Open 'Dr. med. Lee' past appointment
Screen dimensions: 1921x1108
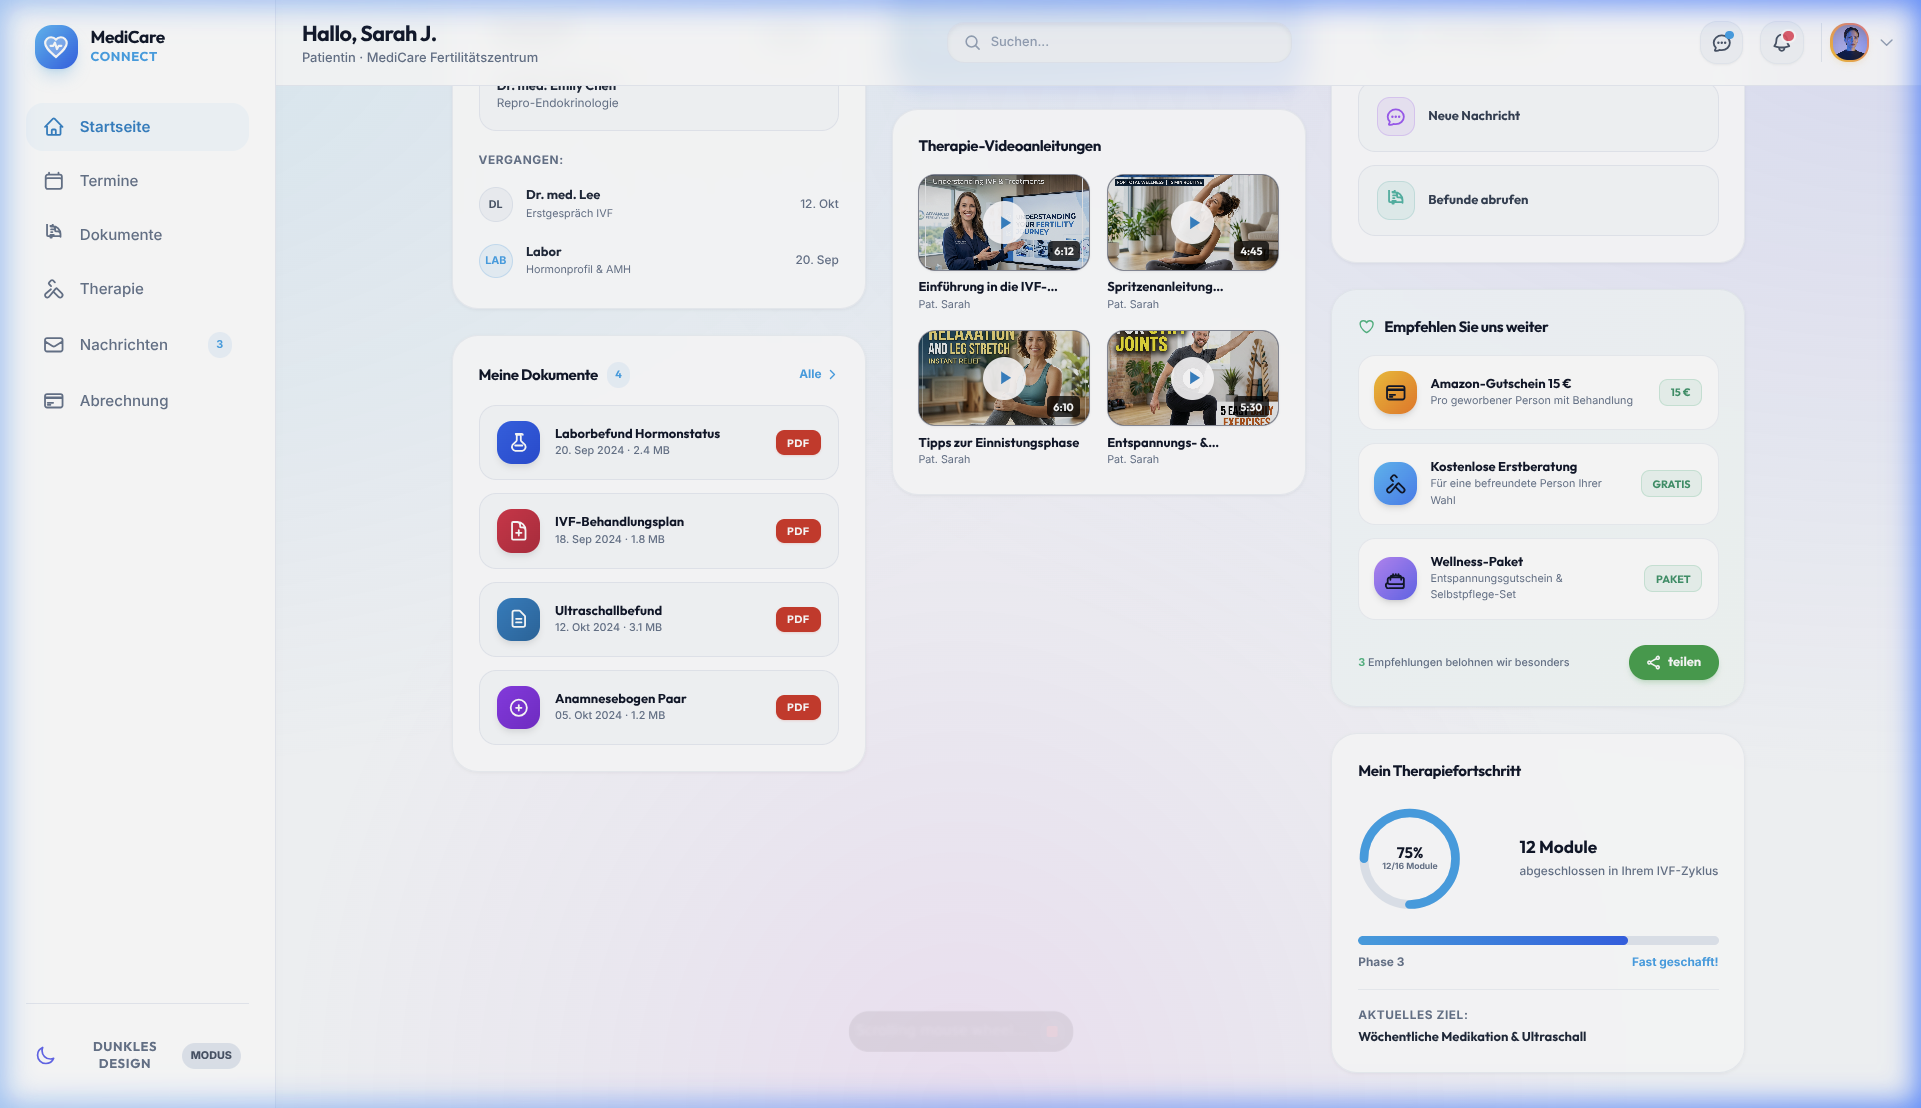659,204
